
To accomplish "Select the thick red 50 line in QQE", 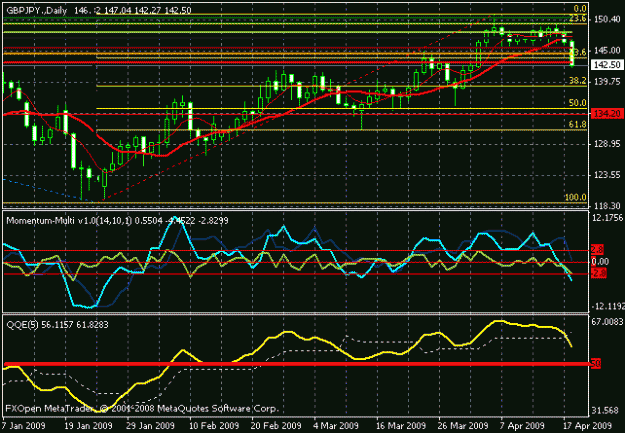I will coord(297,364).
